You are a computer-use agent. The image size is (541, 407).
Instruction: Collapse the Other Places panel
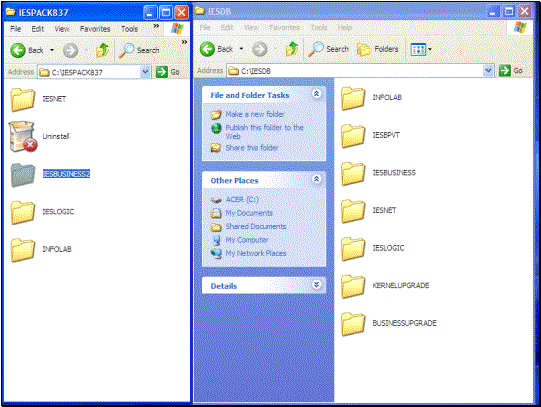pyautogui.click(x=316, y=179)
